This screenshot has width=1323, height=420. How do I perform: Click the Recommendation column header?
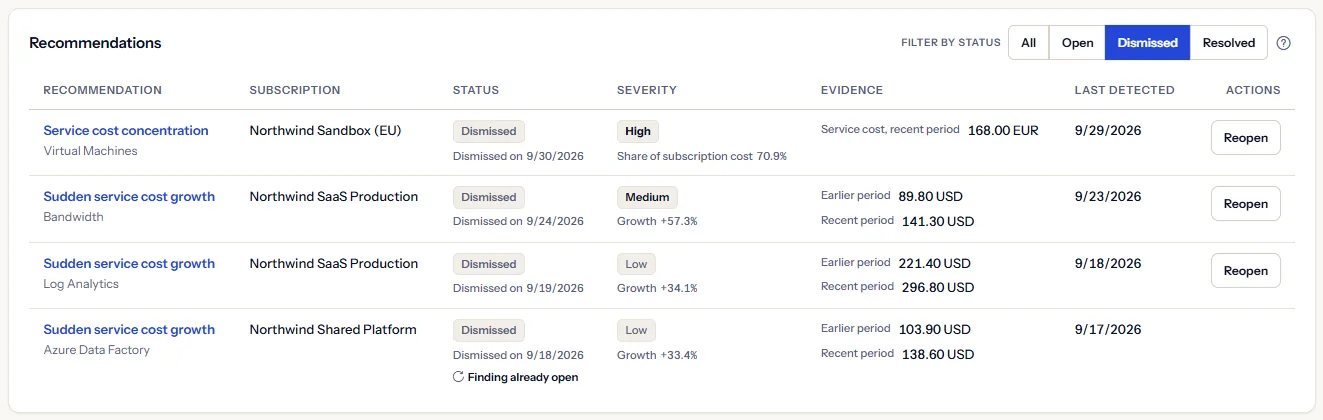(x=102, y=90)
